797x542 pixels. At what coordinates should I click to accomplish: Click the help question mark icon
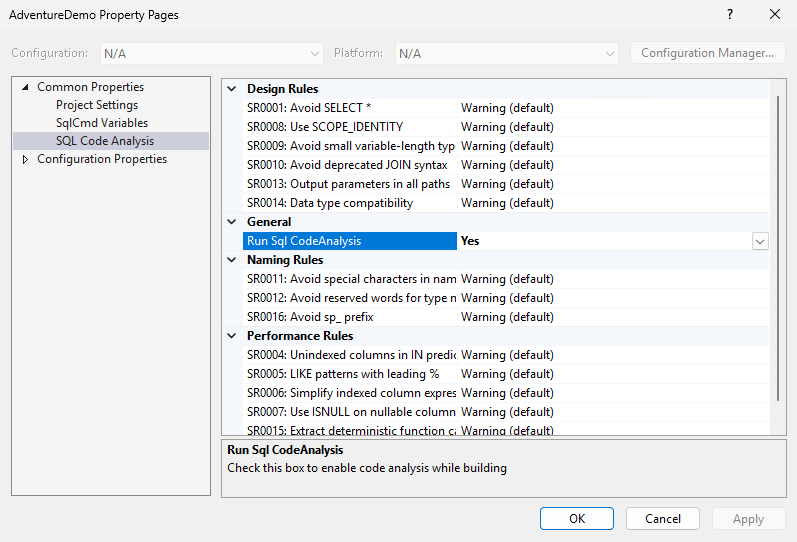pos(730,15)
